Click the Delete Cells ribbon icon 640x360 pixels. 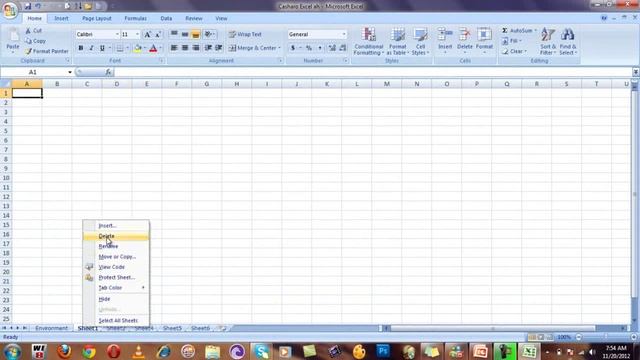(x=464, y=35)
